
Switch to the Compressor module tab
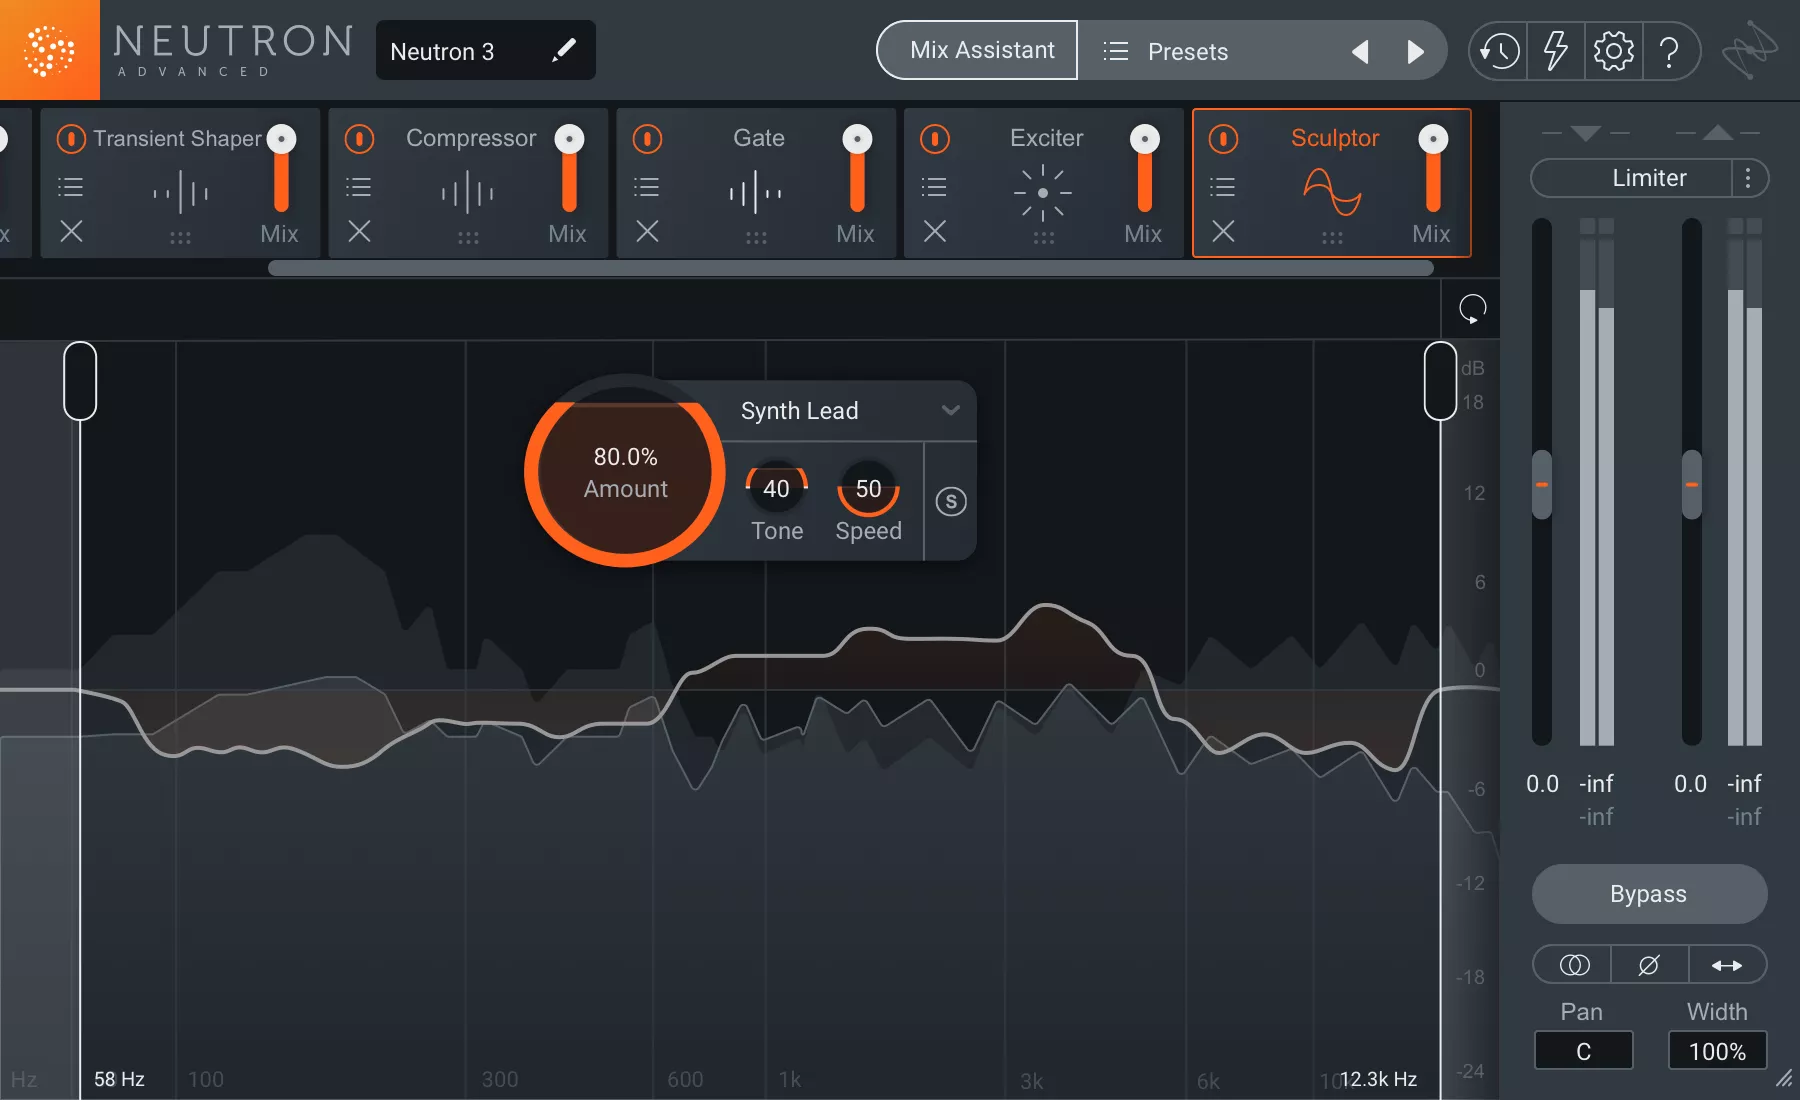point(471,138)
